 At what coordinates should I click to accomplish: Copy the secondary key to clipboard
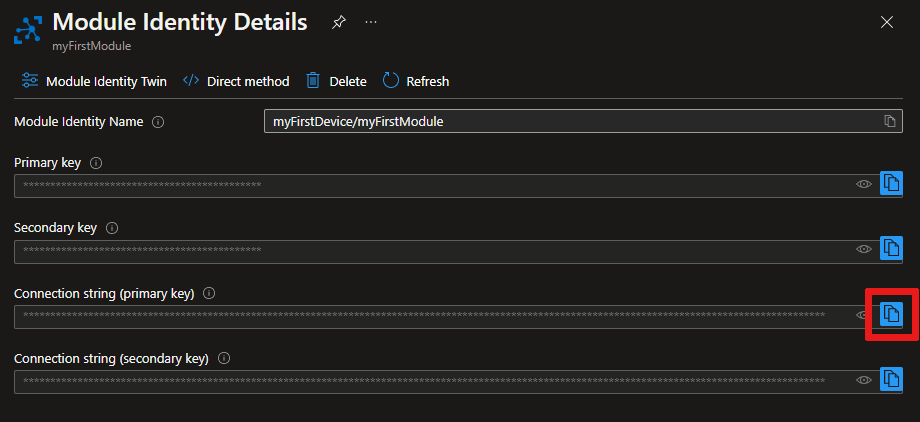pyautogui.click(x=891, y=249)
